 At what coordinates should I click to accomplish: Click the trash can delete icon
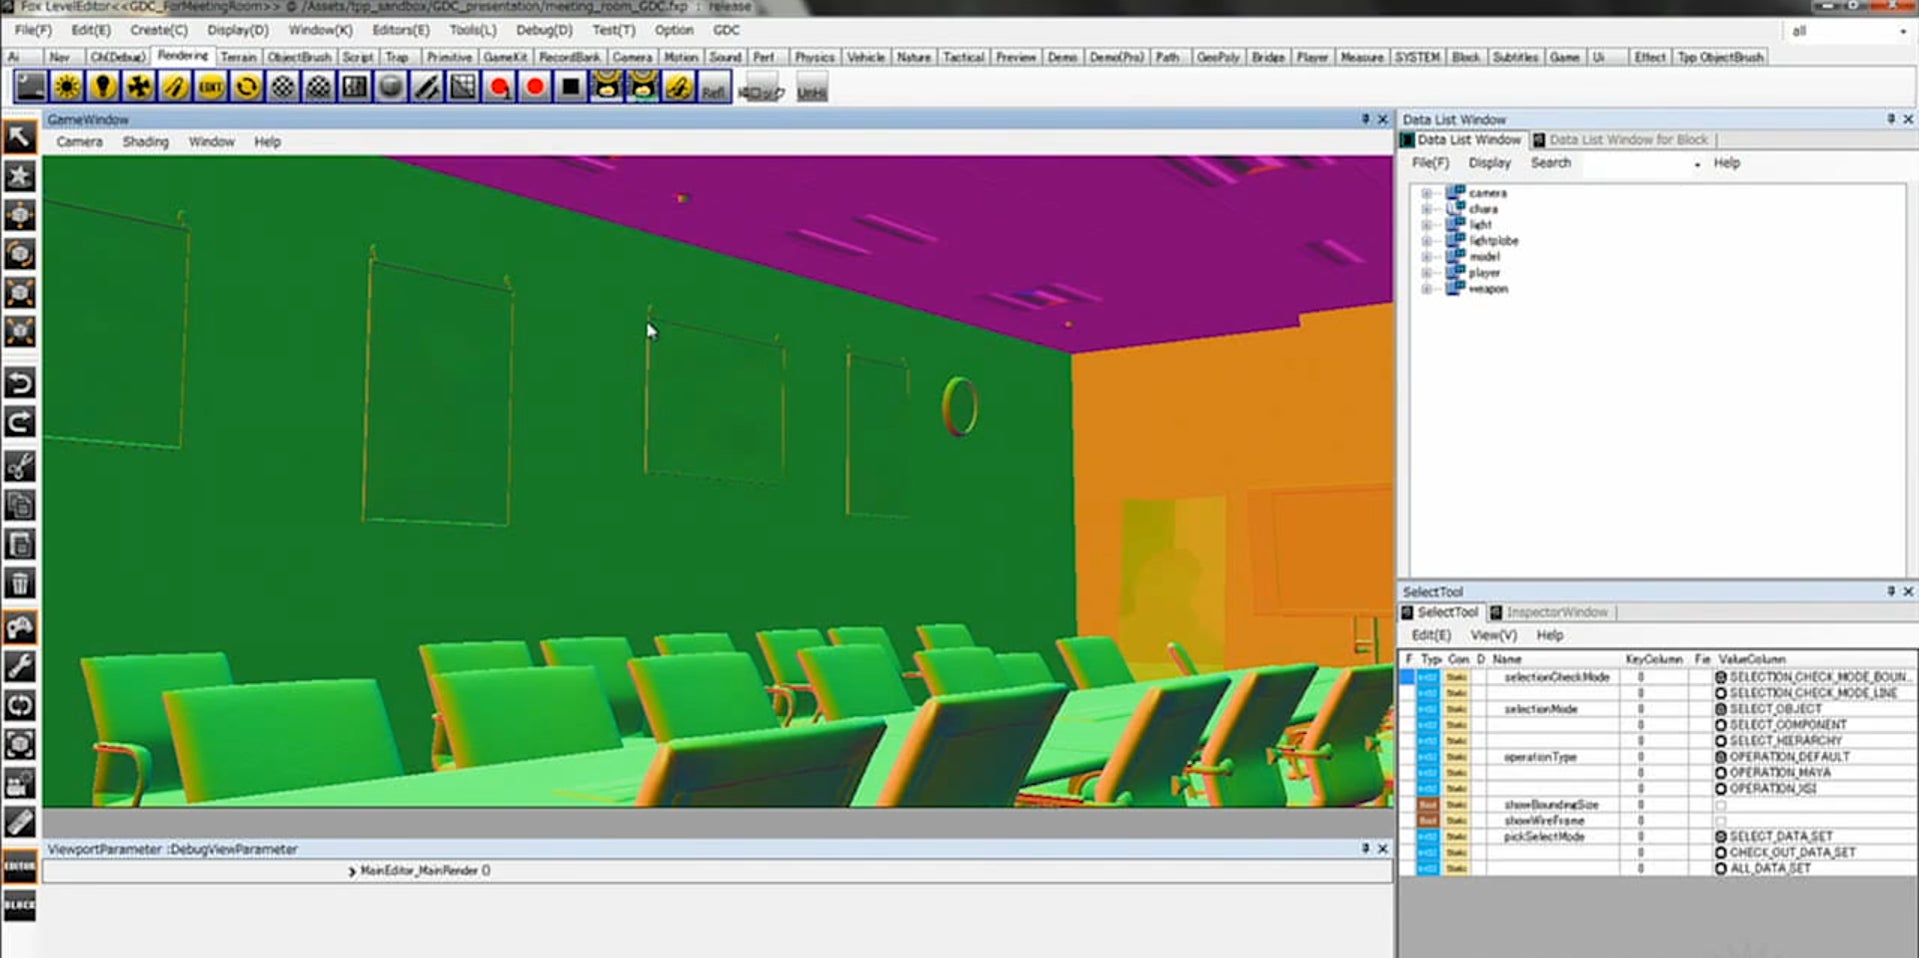19,583
